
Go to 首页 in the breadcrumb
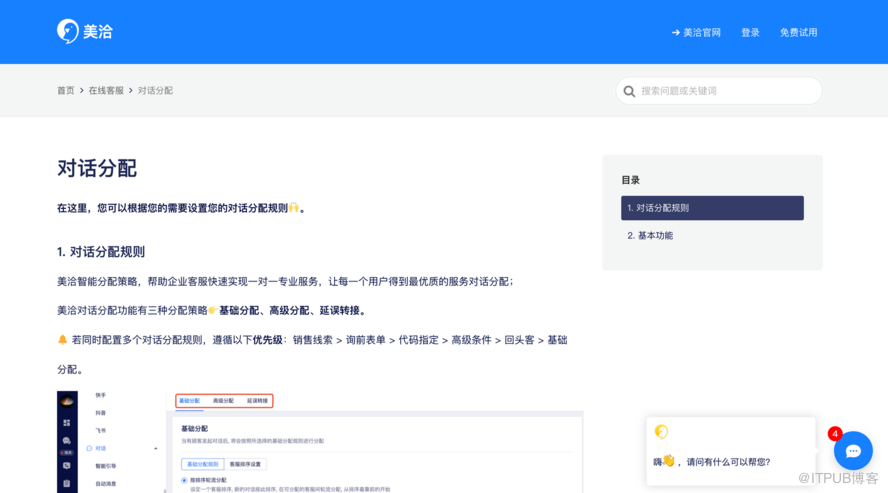point(65,91)
